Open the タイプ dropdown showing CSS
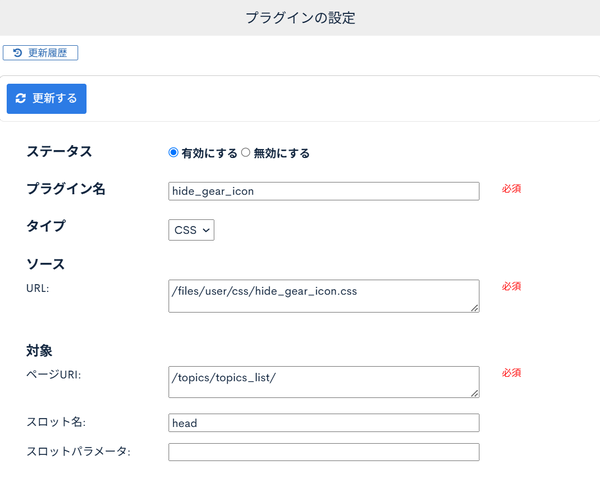 click(x=191, y=230)
